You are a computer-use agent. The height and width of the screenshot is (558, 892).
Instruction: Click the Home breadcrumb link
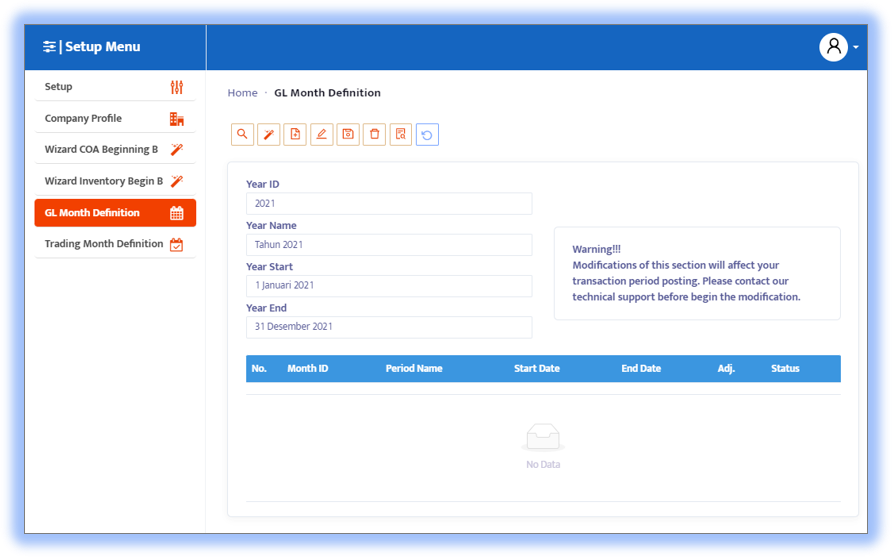[x=242, y=93]
